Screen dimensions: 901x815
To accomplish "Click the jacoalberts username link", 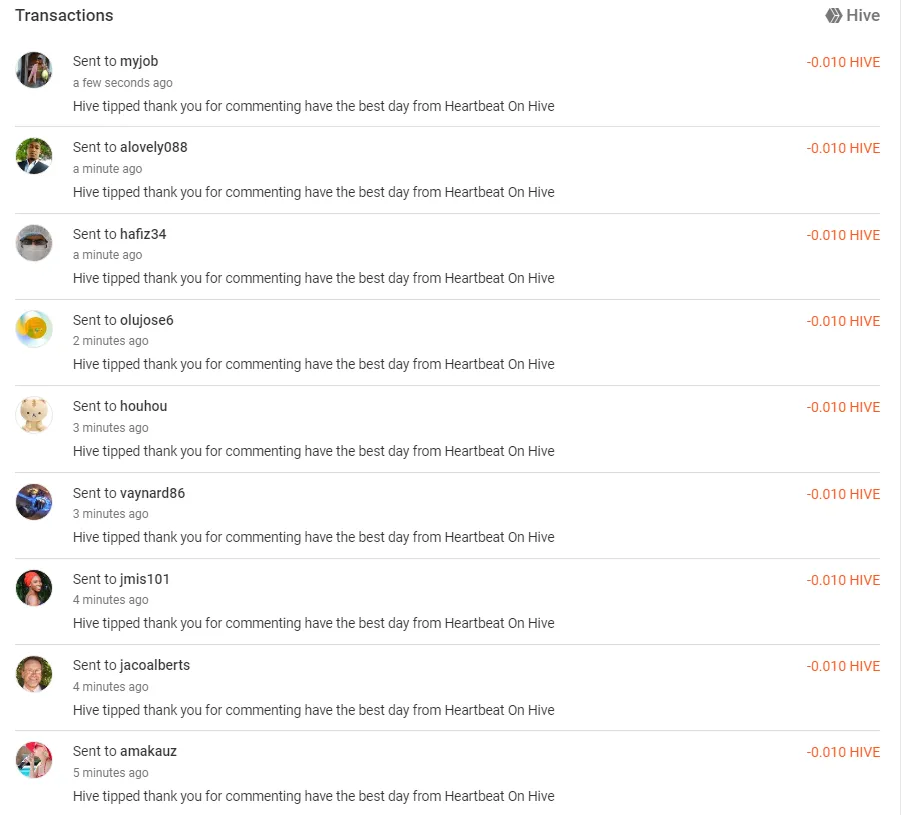I will point(154,665).
